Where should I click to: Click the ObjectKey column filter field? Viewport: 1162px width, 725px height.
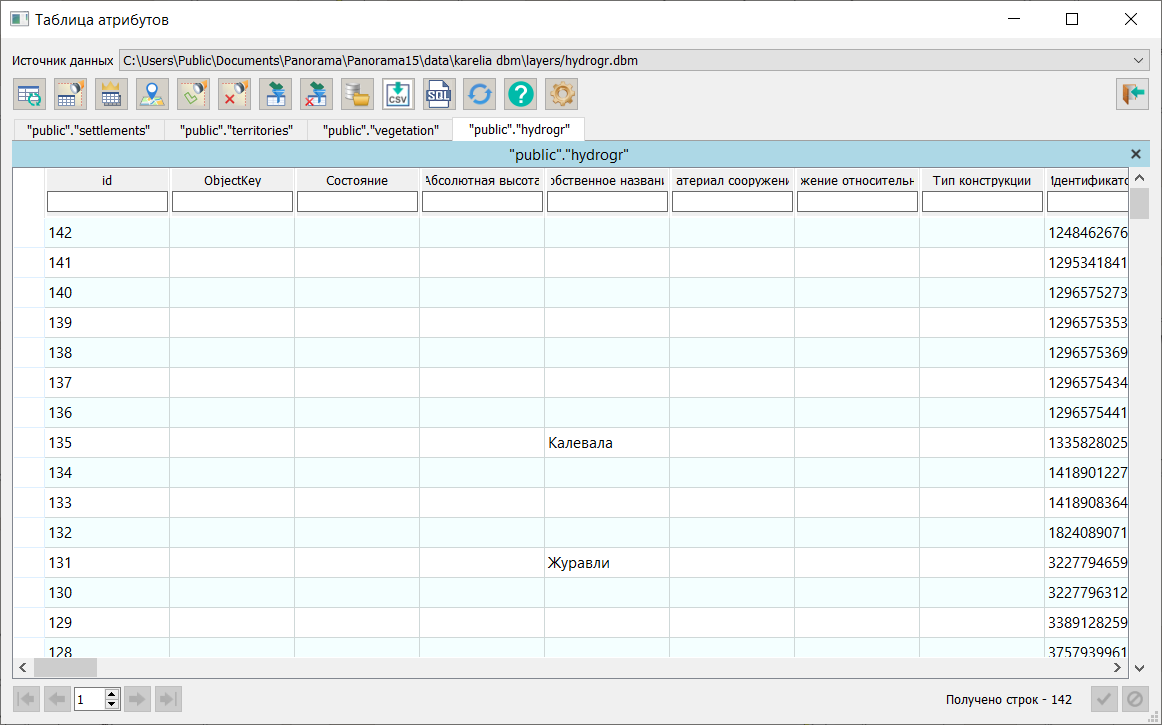point(232,202)
